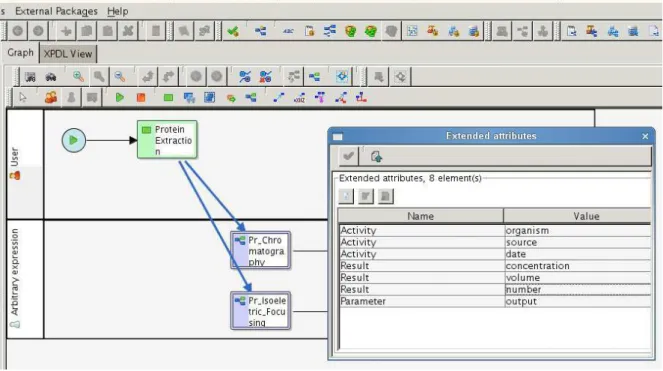Select the number value cell
Viewport: 663px width, 371px height.
(x=578, y=290)
